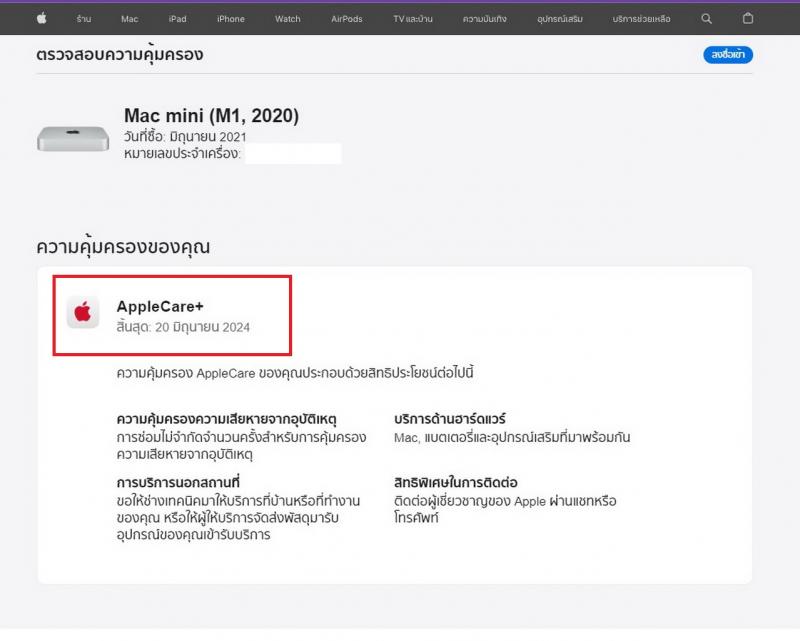
Task: Open the AirPods navigation item
Action: point(347,19)
